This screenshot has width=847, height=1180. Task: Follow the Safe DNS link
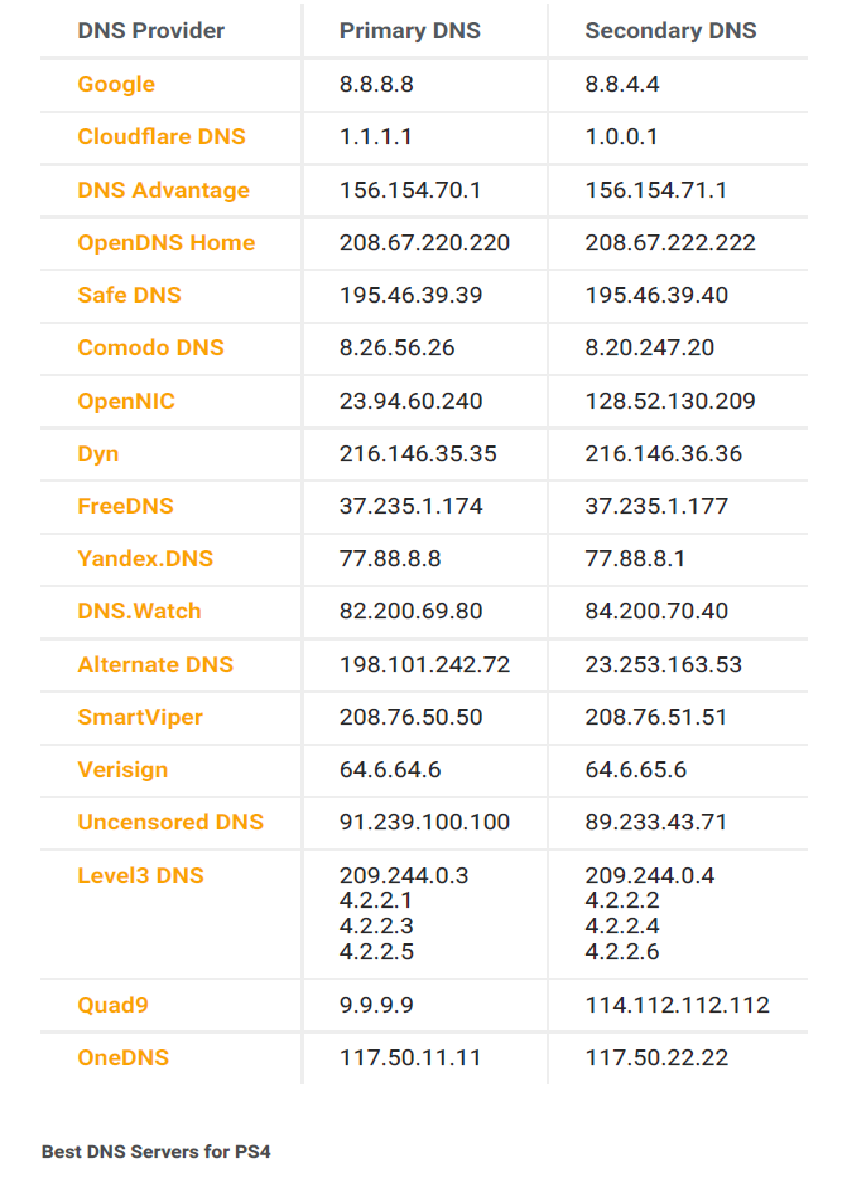[129, 295]
